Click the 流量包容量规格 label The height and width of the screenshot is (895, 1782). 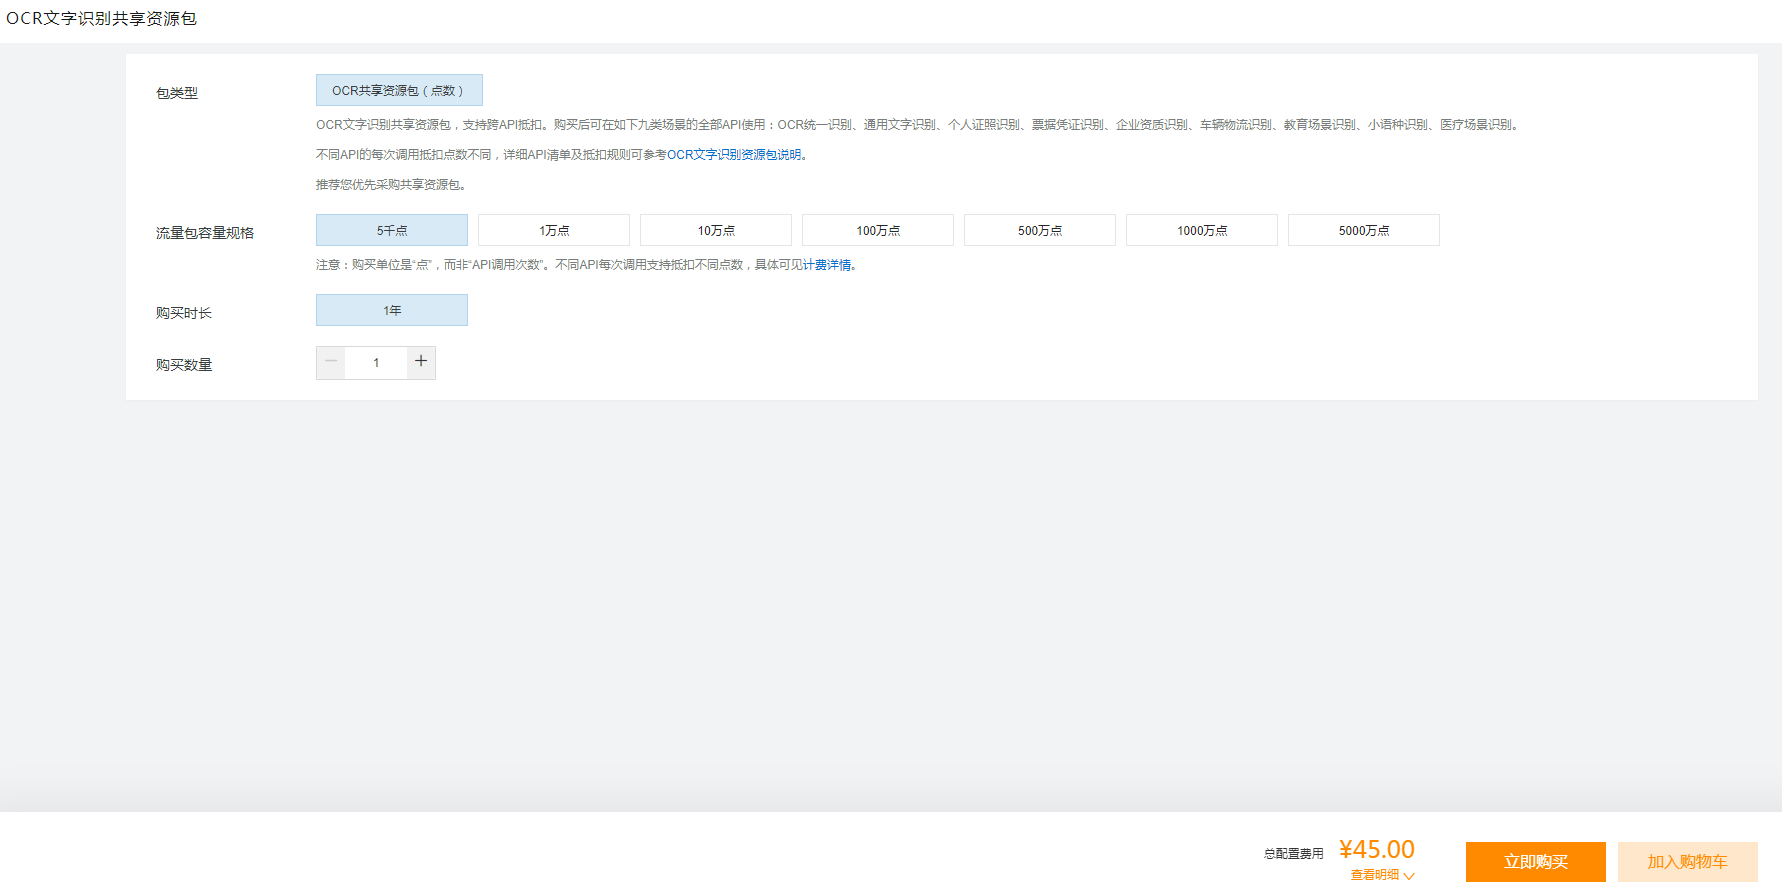205,233
